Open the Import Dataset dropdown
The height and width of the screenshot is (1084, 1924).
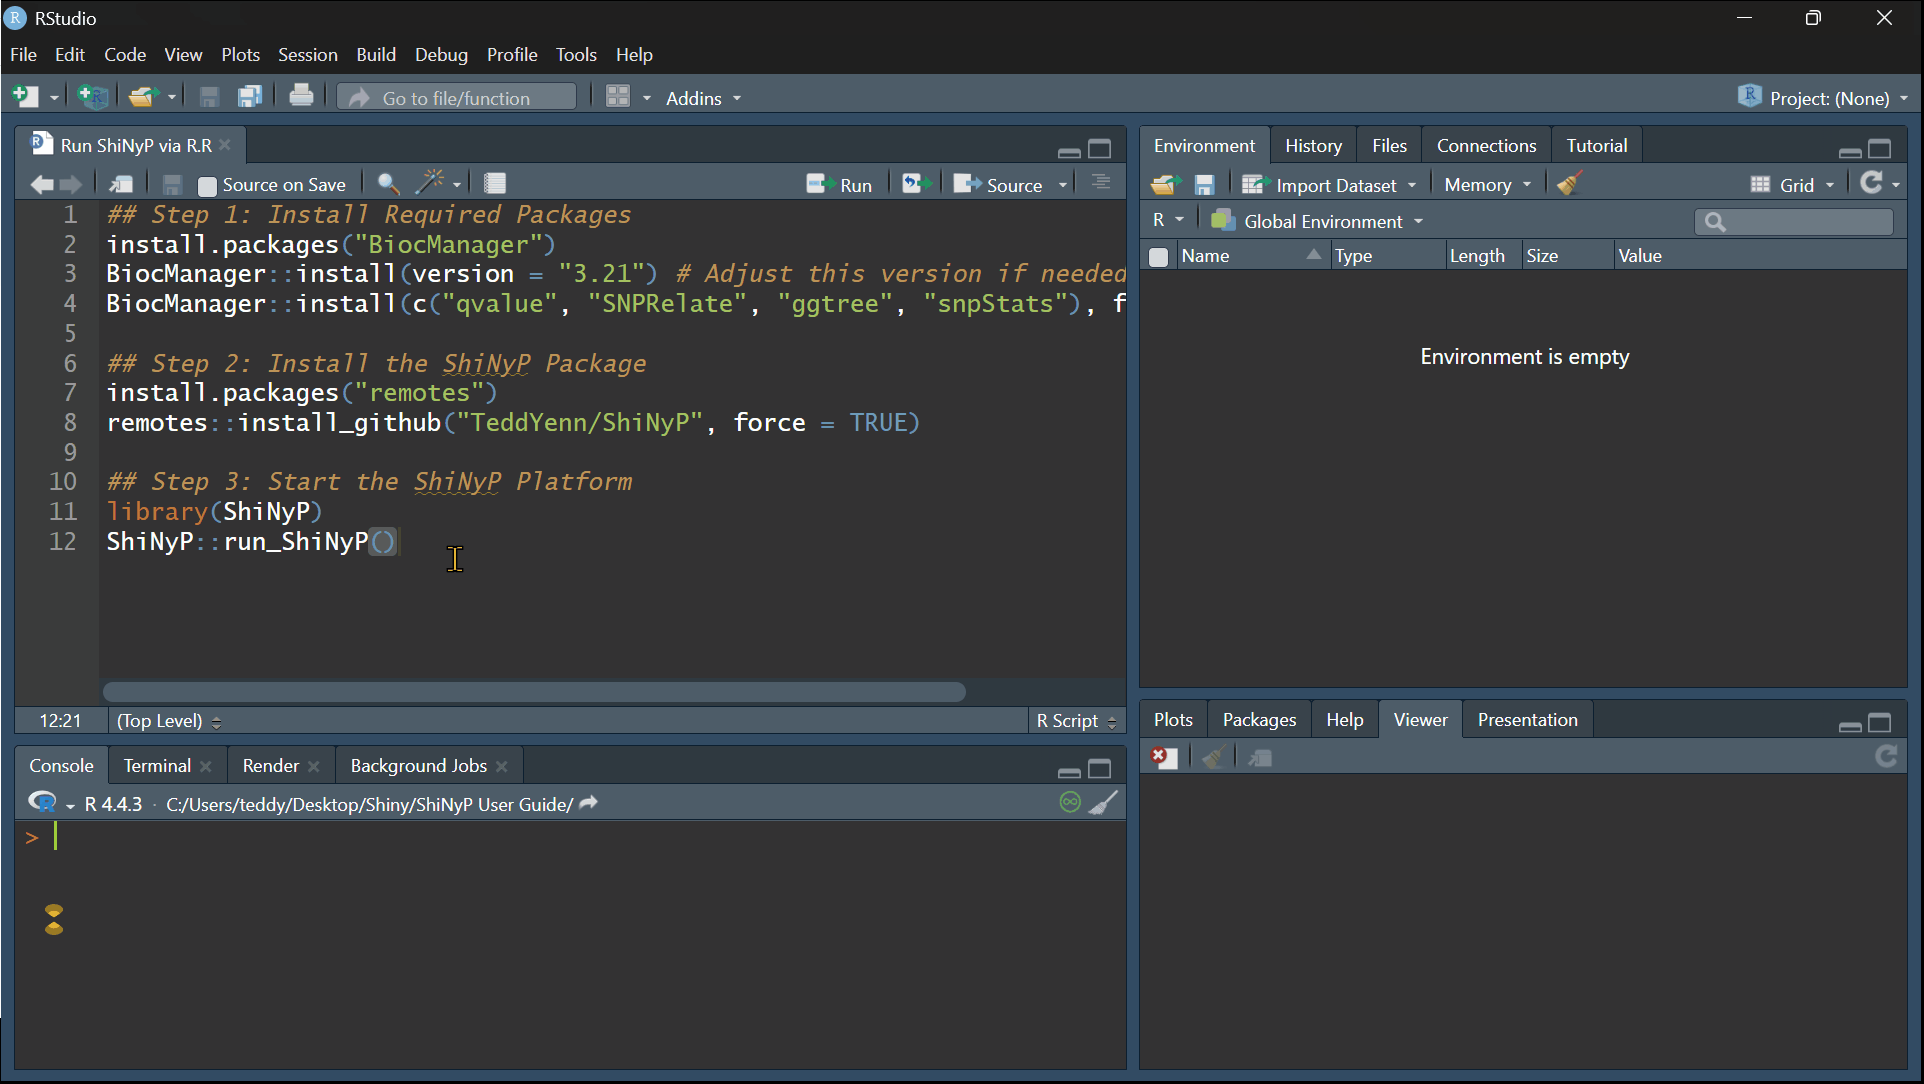1329,185
